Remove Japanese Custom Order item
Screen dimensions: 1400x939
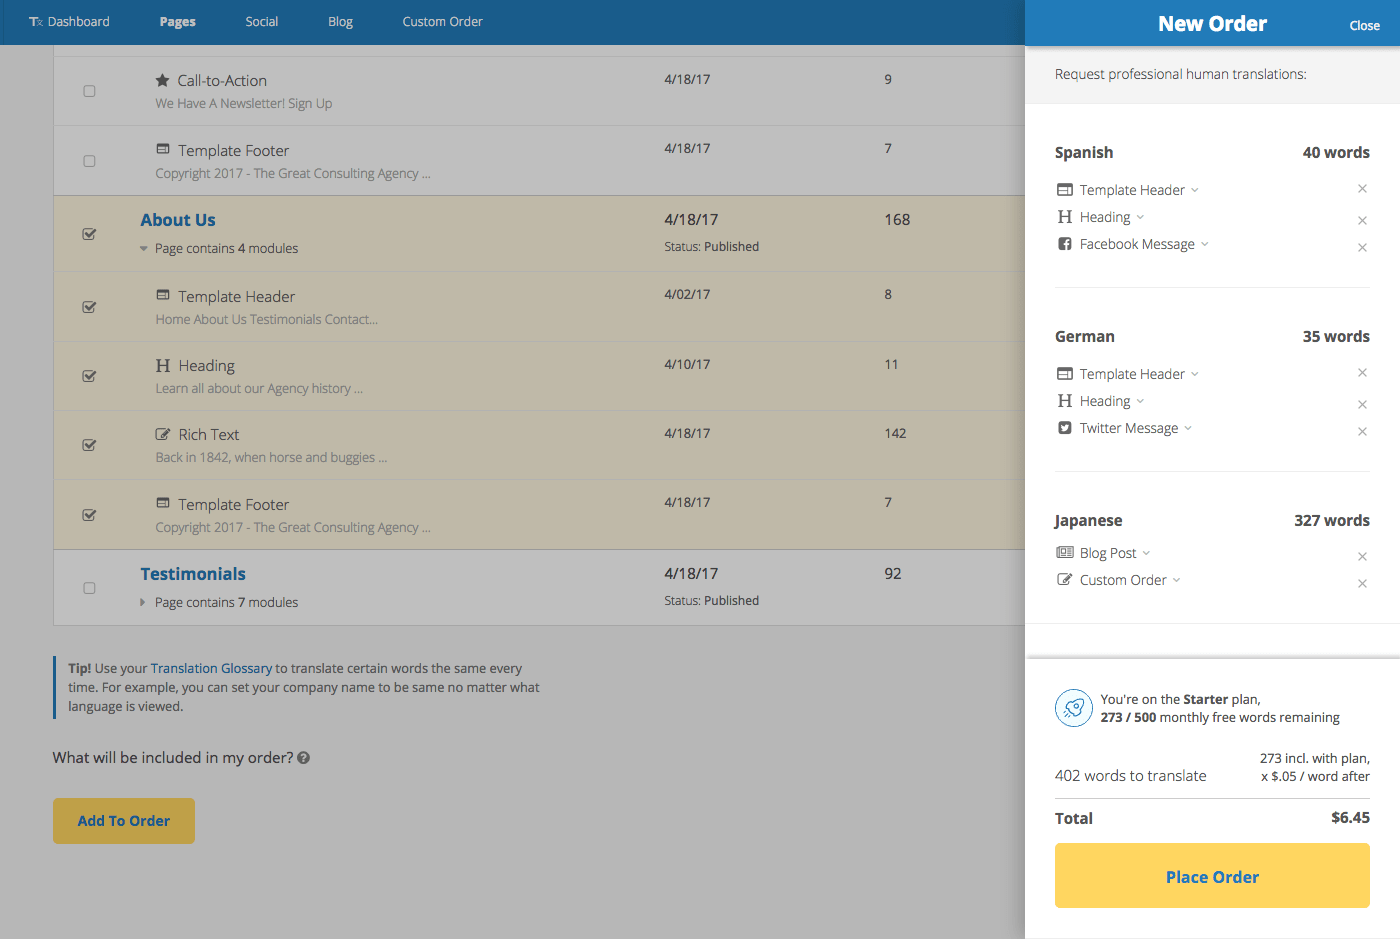pyautogui.click(x=1362, y=583)
